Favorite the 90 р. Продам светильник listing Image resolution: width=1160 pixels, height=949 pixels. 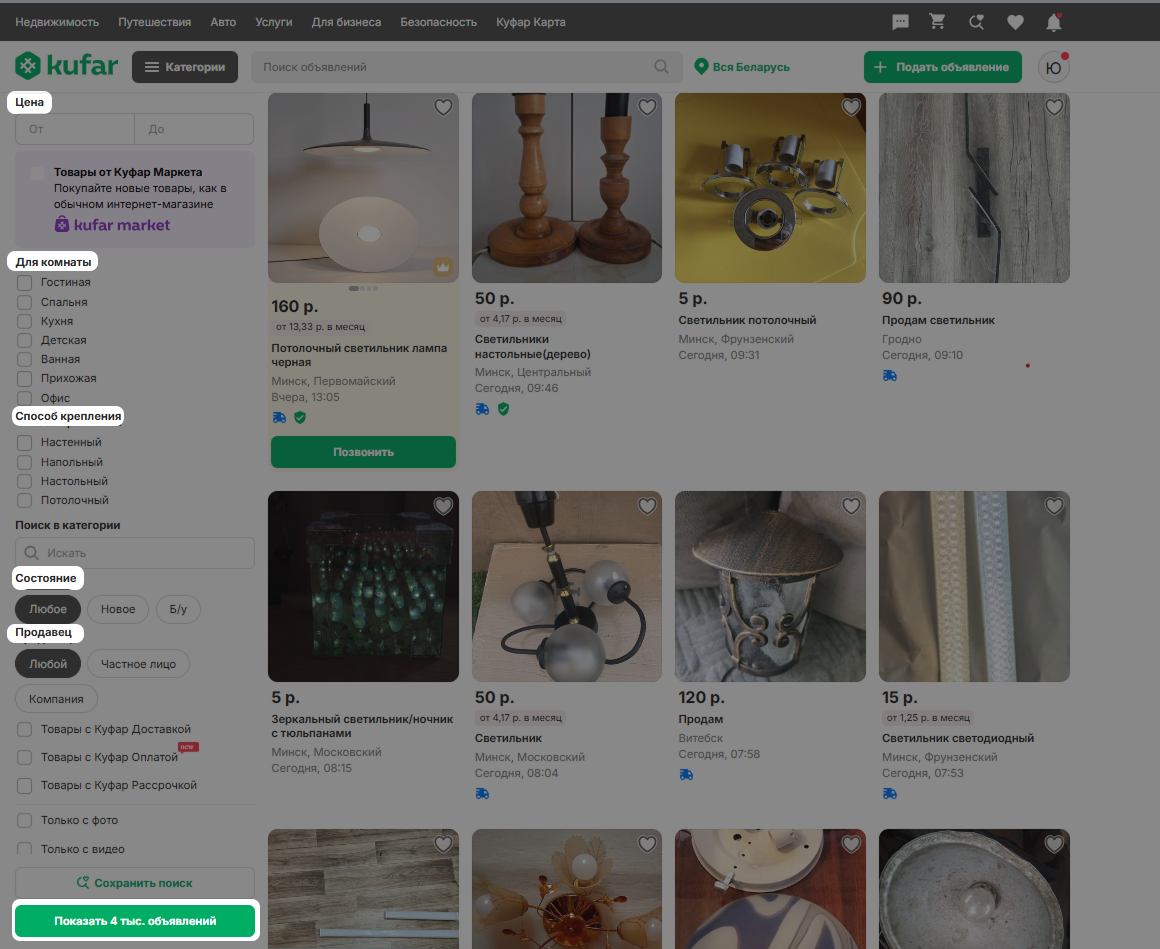tap(1054, 107)
